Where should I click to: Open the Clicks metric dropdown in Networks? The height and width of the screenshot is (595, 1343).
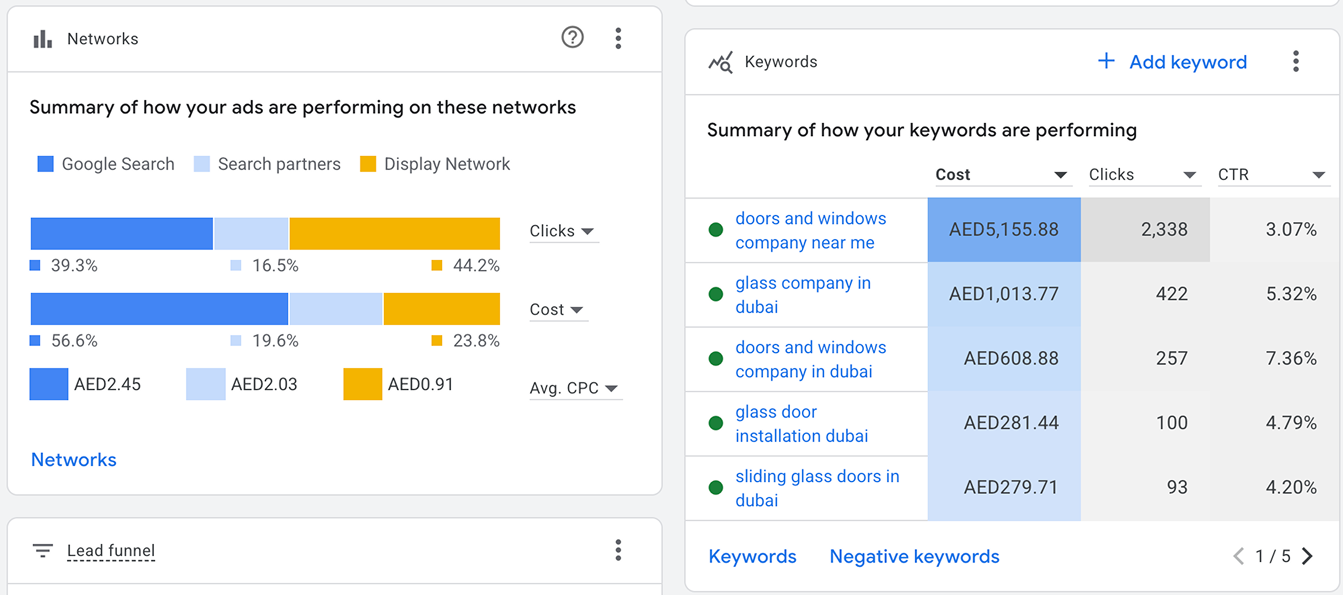click(x=563, y=231)
